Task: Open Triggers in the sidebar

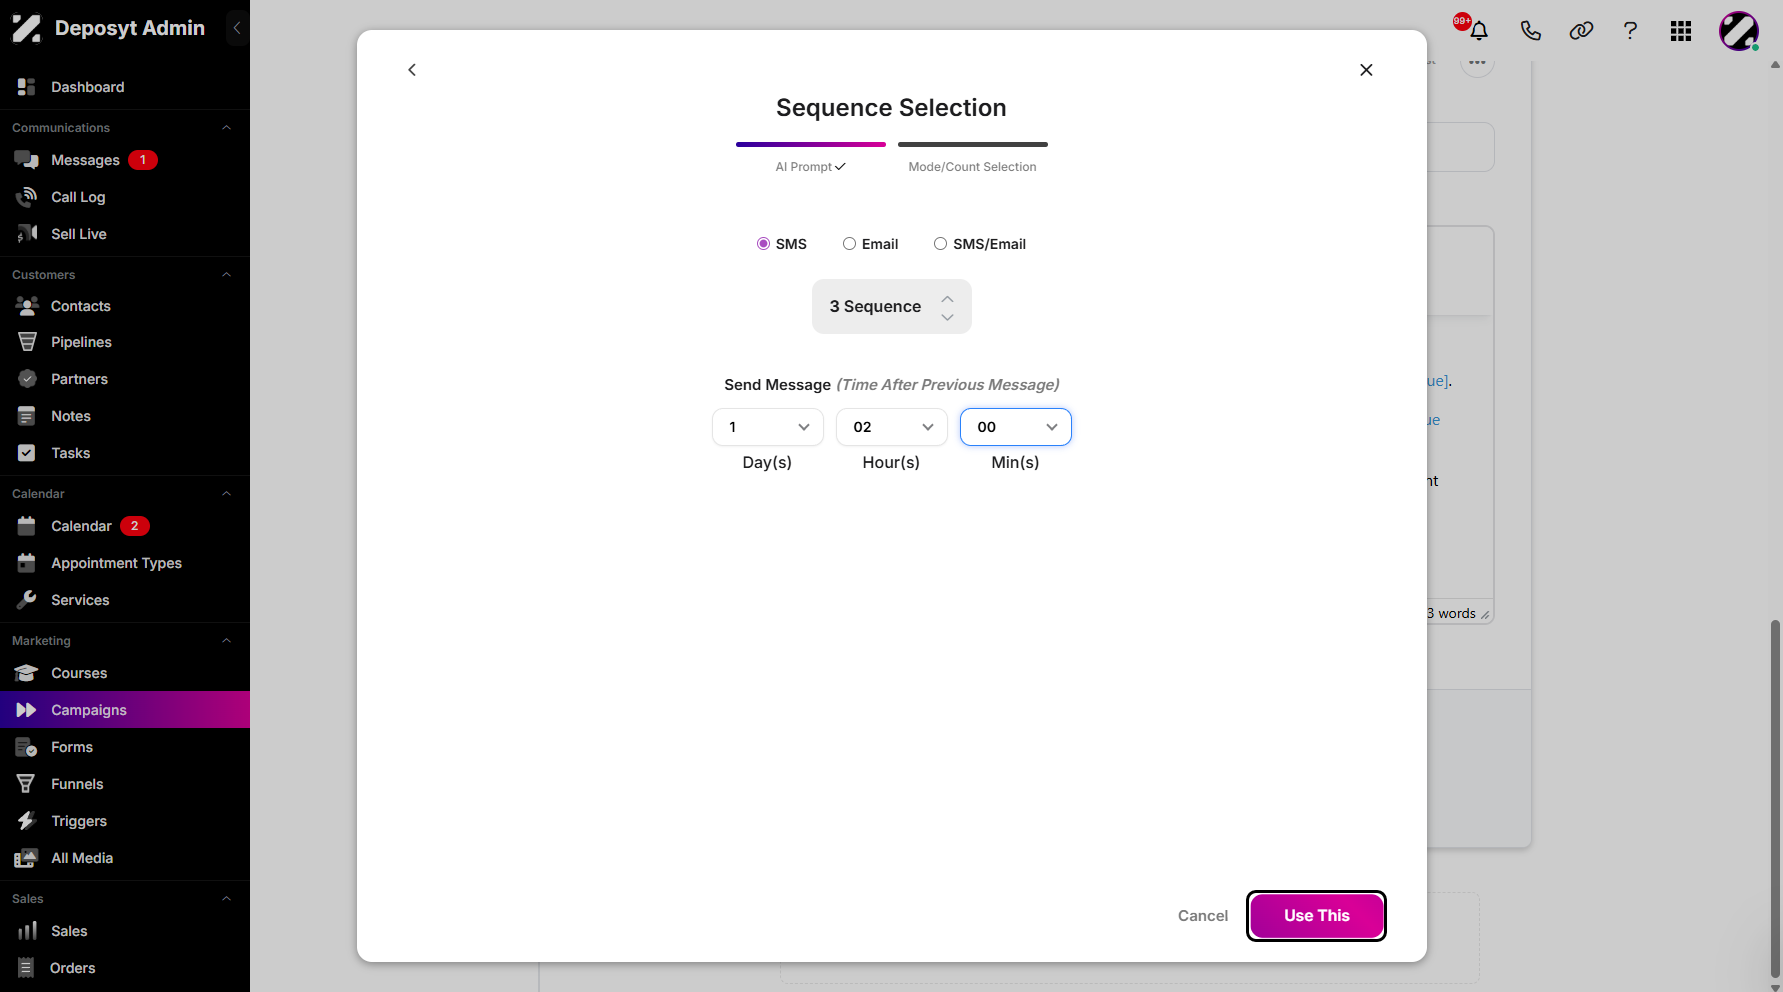Action: tap(125, 821)
